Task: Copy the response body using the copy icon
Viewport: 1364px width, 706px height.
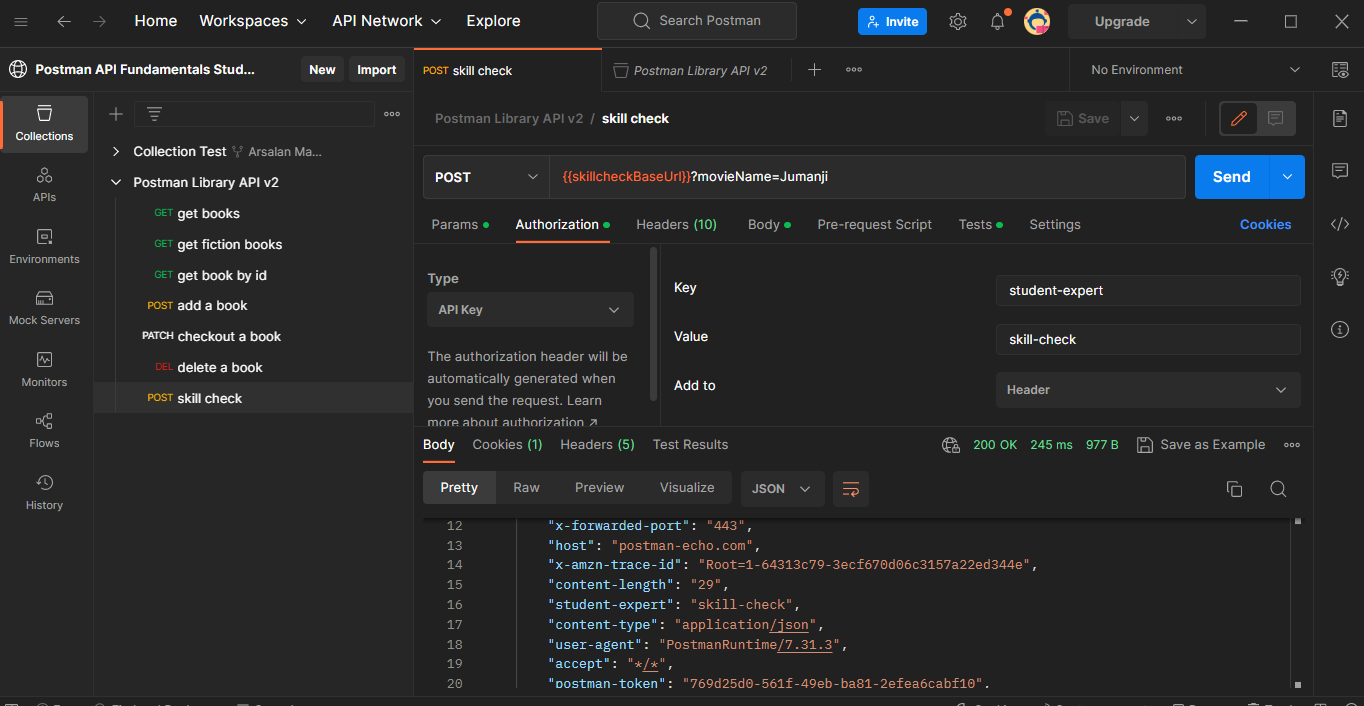Action: 1234,489
